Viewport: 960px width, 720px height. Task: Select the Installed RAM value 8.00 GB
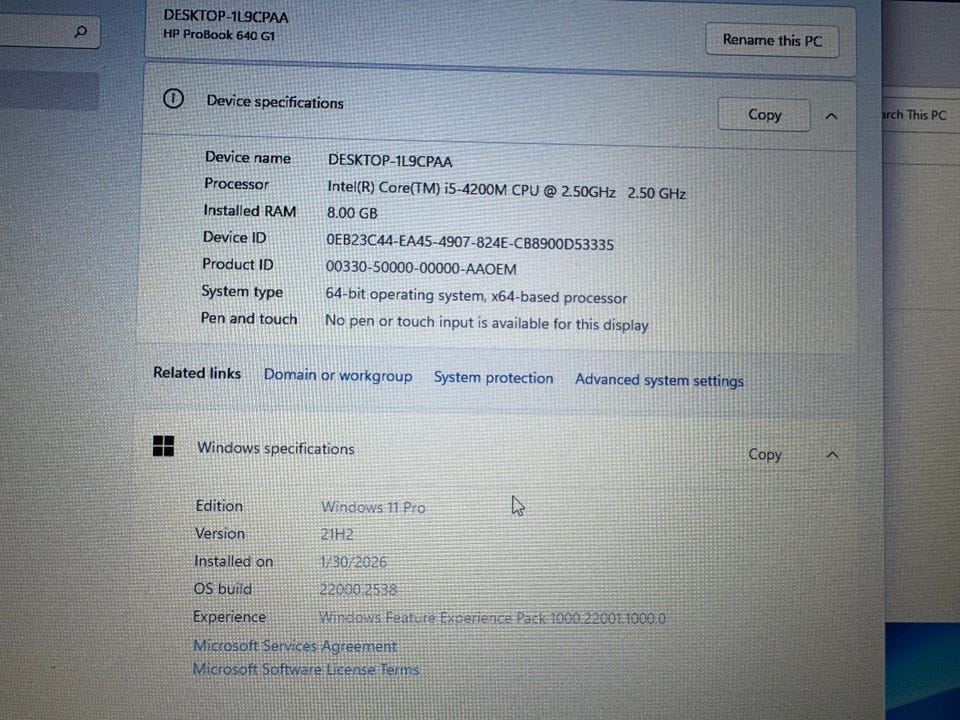352,213
